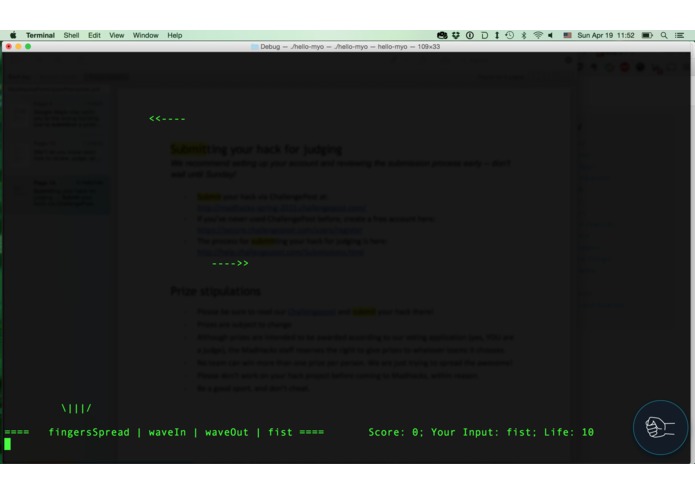Open the Bluetooth status menu

[524, 35]
